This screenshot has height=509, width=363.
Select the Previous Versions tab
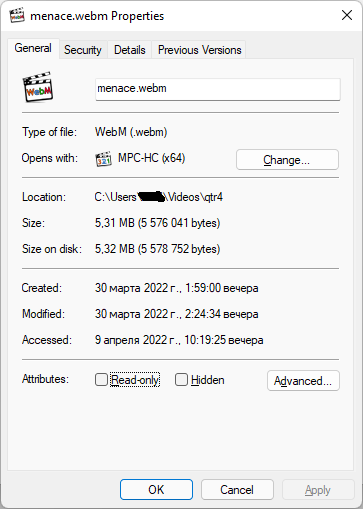point(199,50)
